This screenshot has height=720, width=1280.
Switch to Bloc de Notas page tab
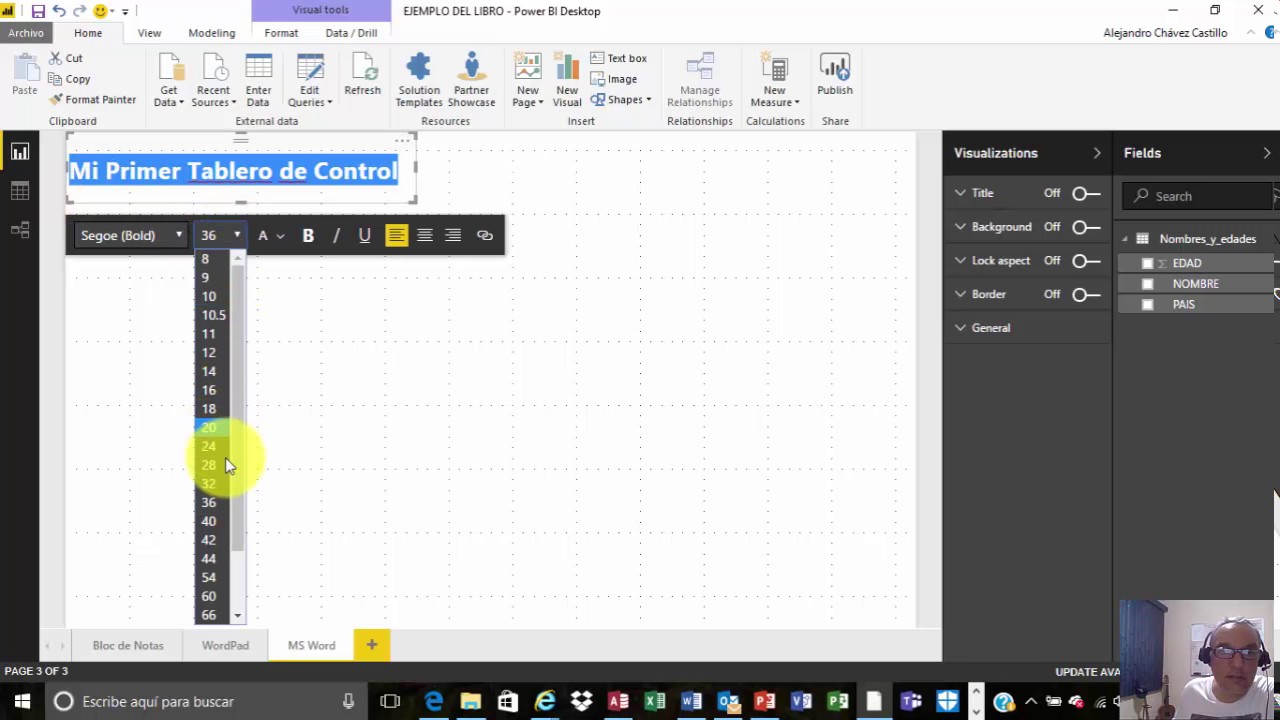pos(128,646)
